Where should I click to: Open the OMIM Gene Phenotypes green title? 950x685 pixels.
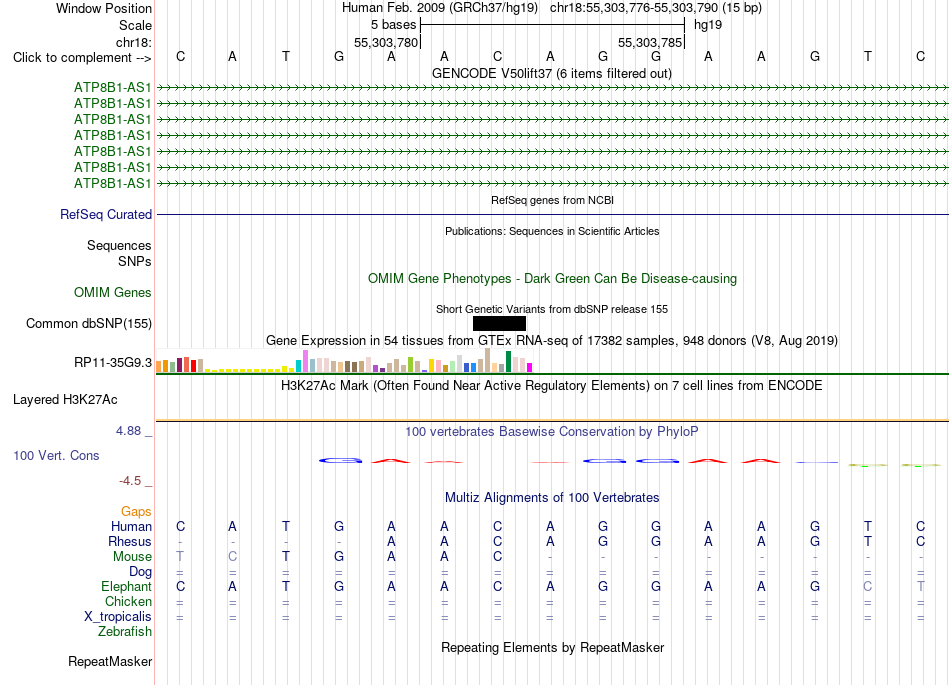[553, 279]
